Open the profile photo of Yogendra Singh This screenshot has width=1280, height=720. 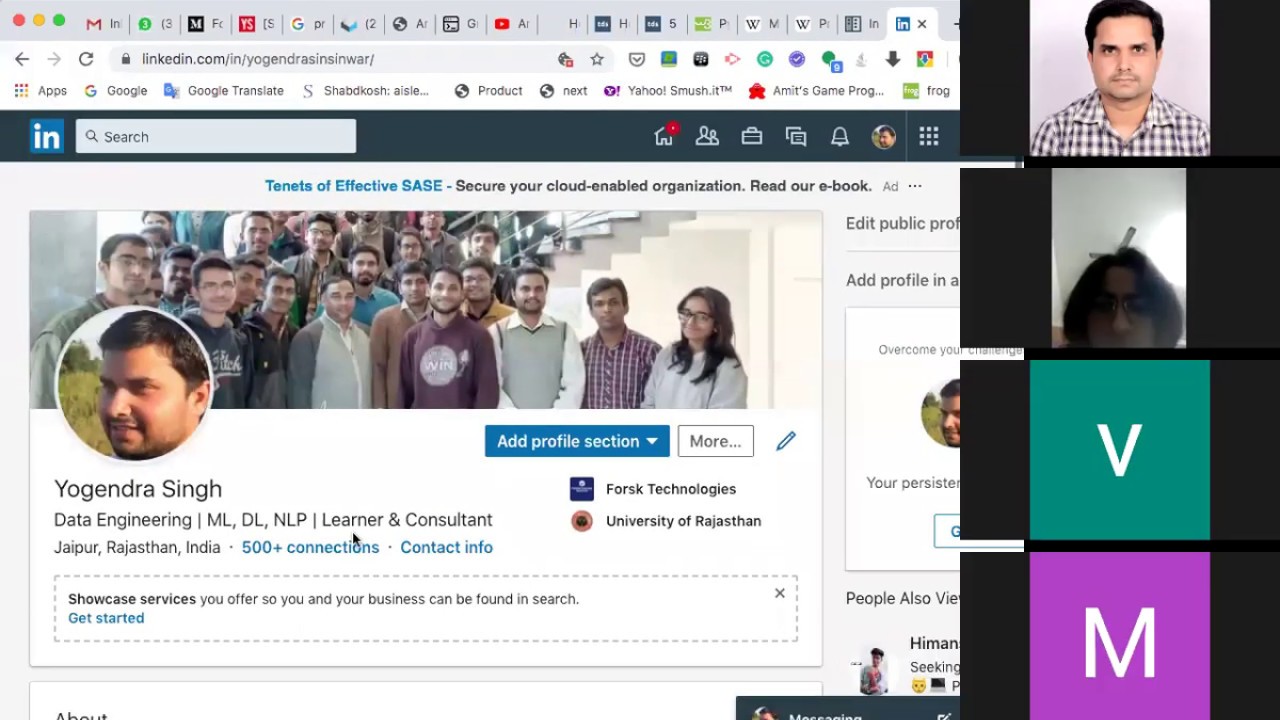pos(134,385)
